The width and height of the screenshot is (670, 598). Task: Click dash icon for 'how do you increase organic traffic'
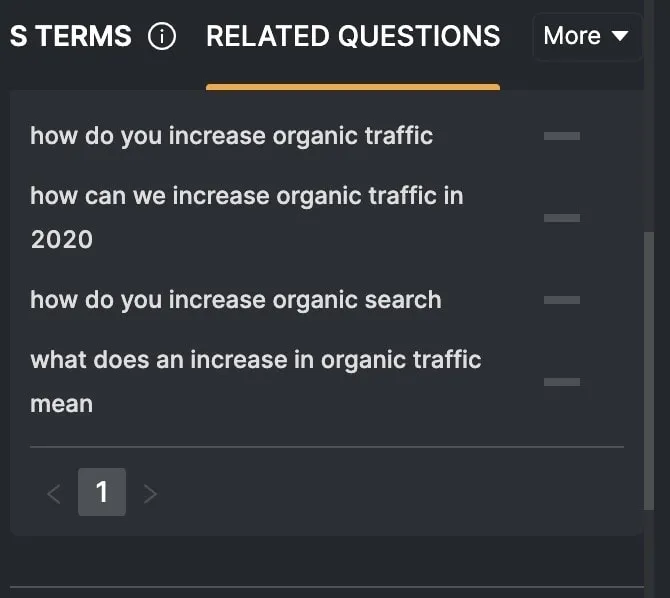pyautogui.click(x=561, y=136)
